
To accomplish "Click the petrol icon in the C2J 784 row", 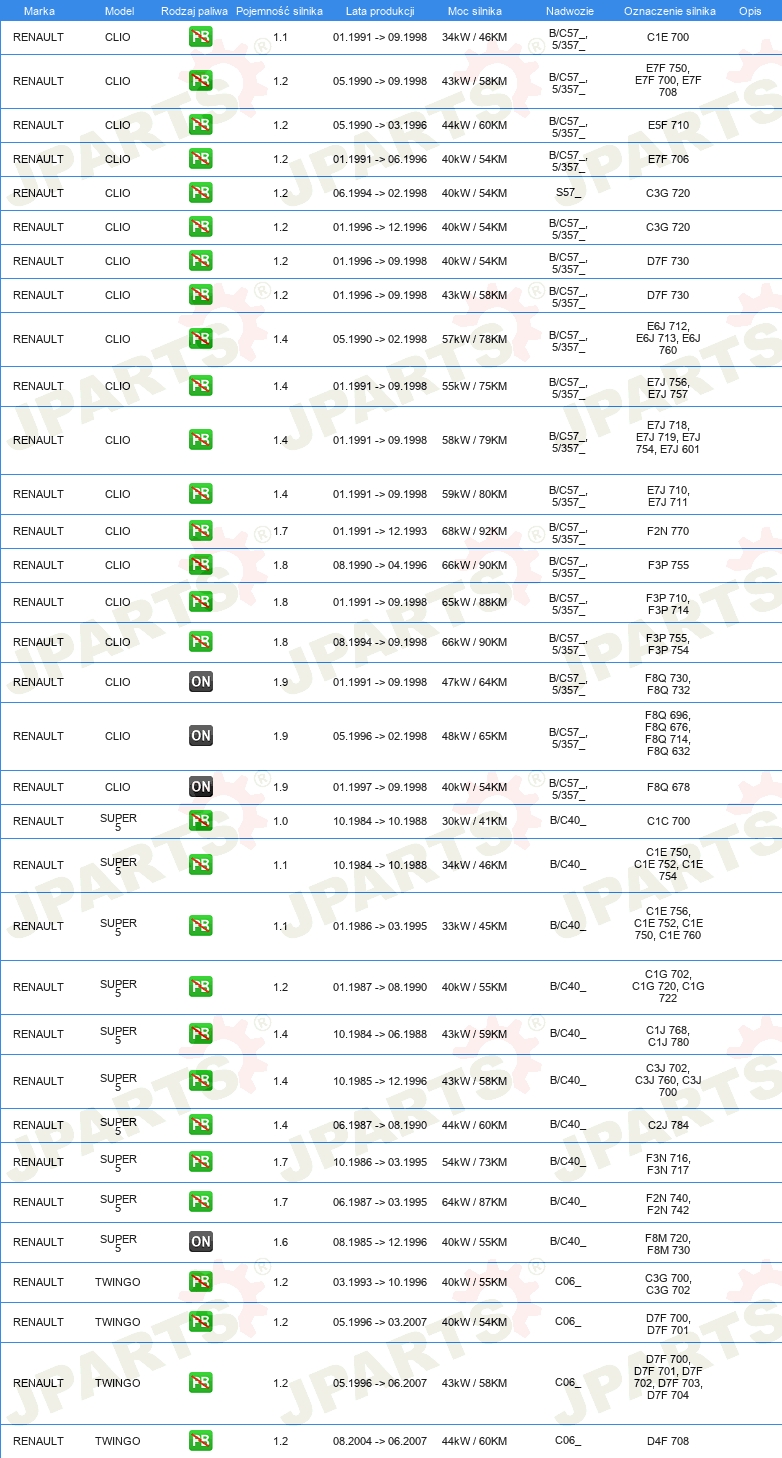I will click(x=201, y=1125).
